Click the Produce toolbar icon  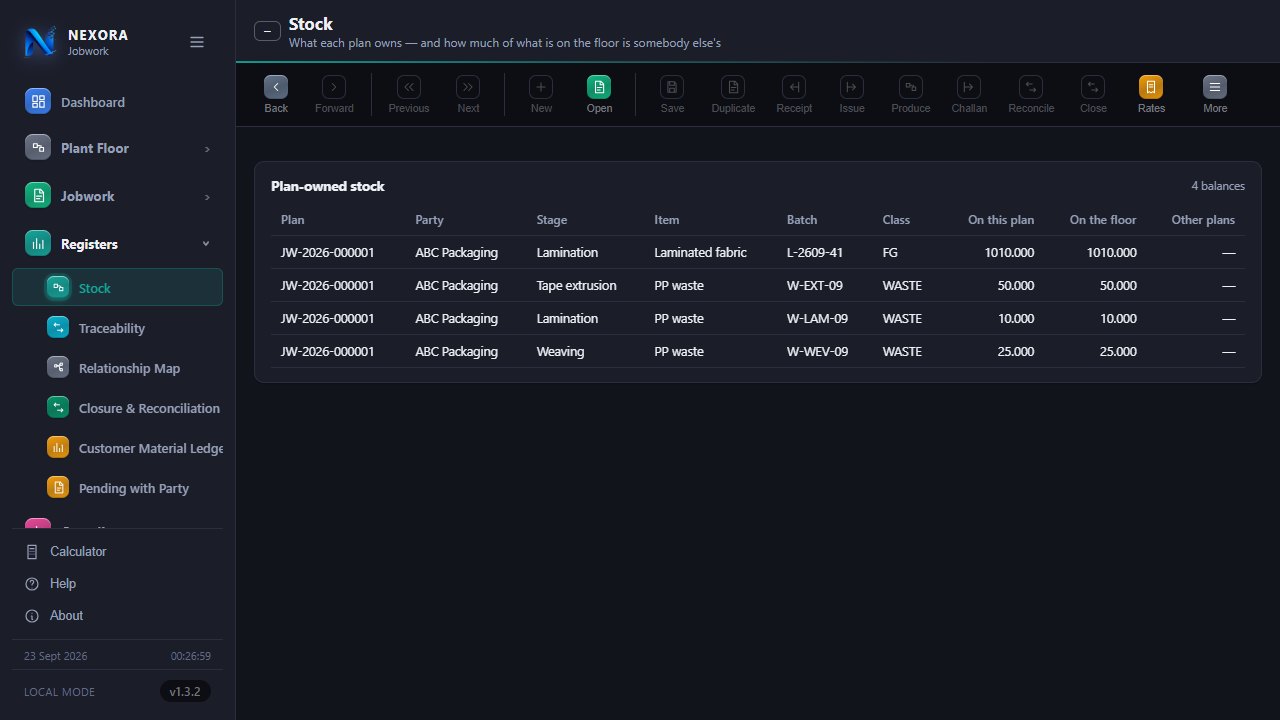click(911, 87)
